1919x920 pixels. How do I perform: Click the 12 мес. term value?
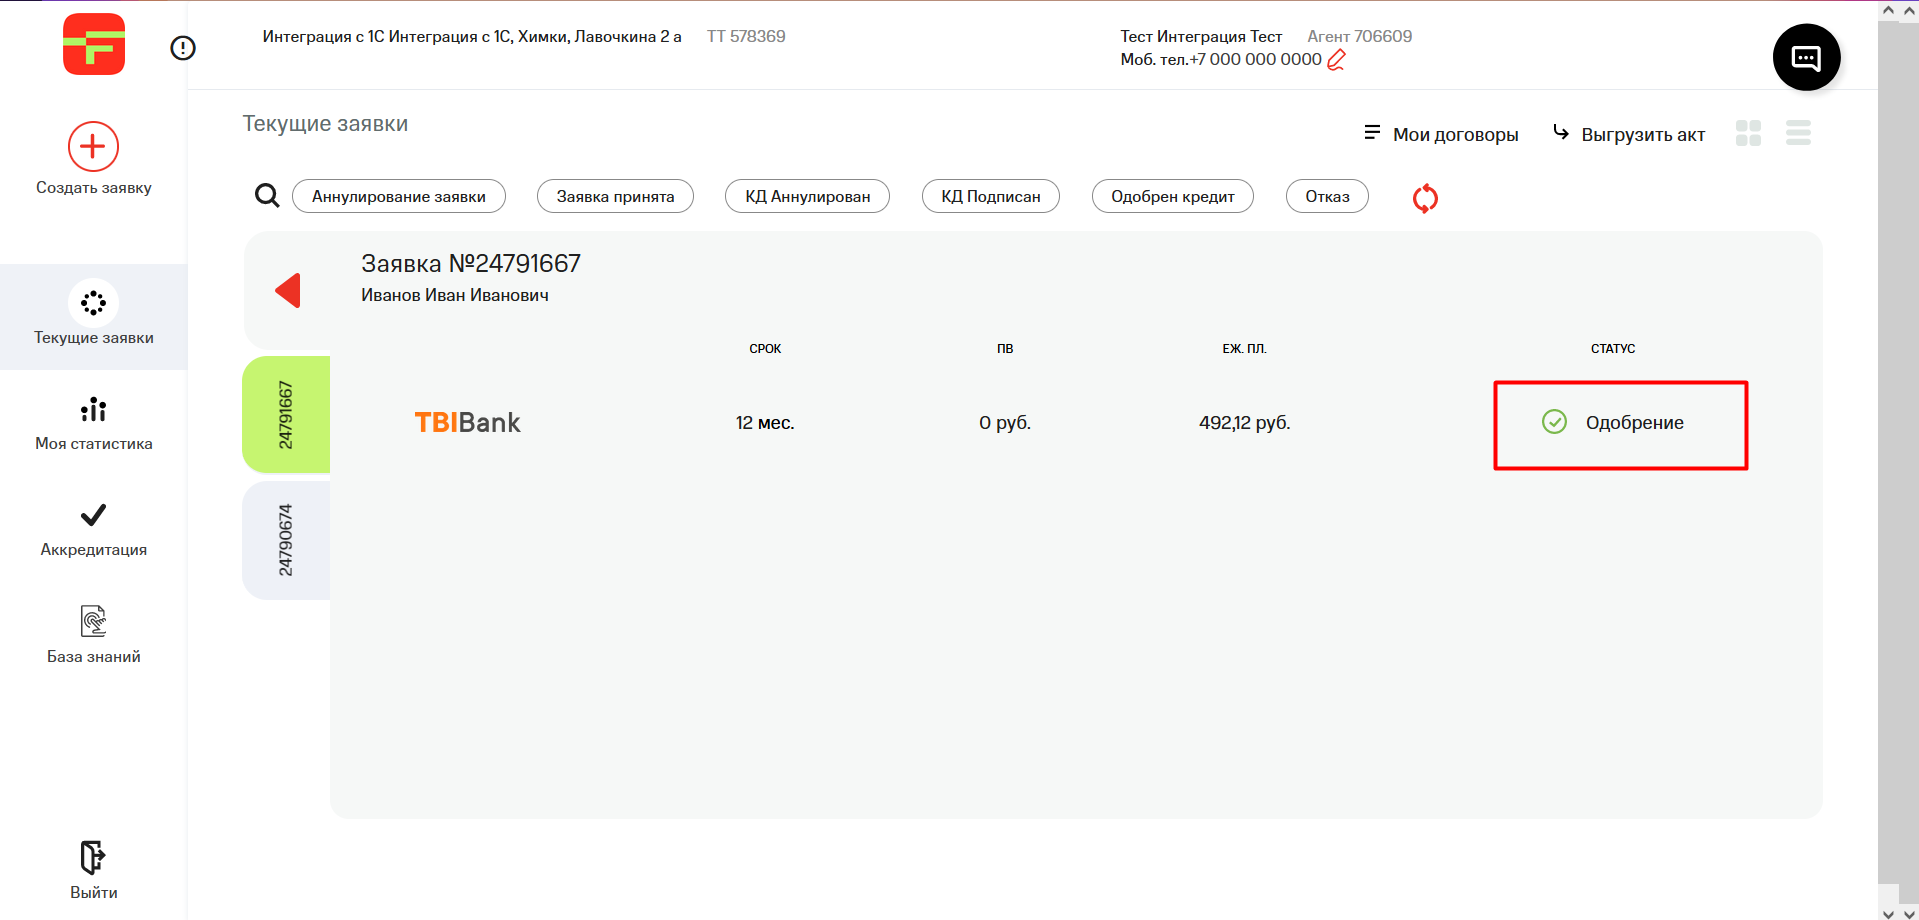tap(765, 423)
